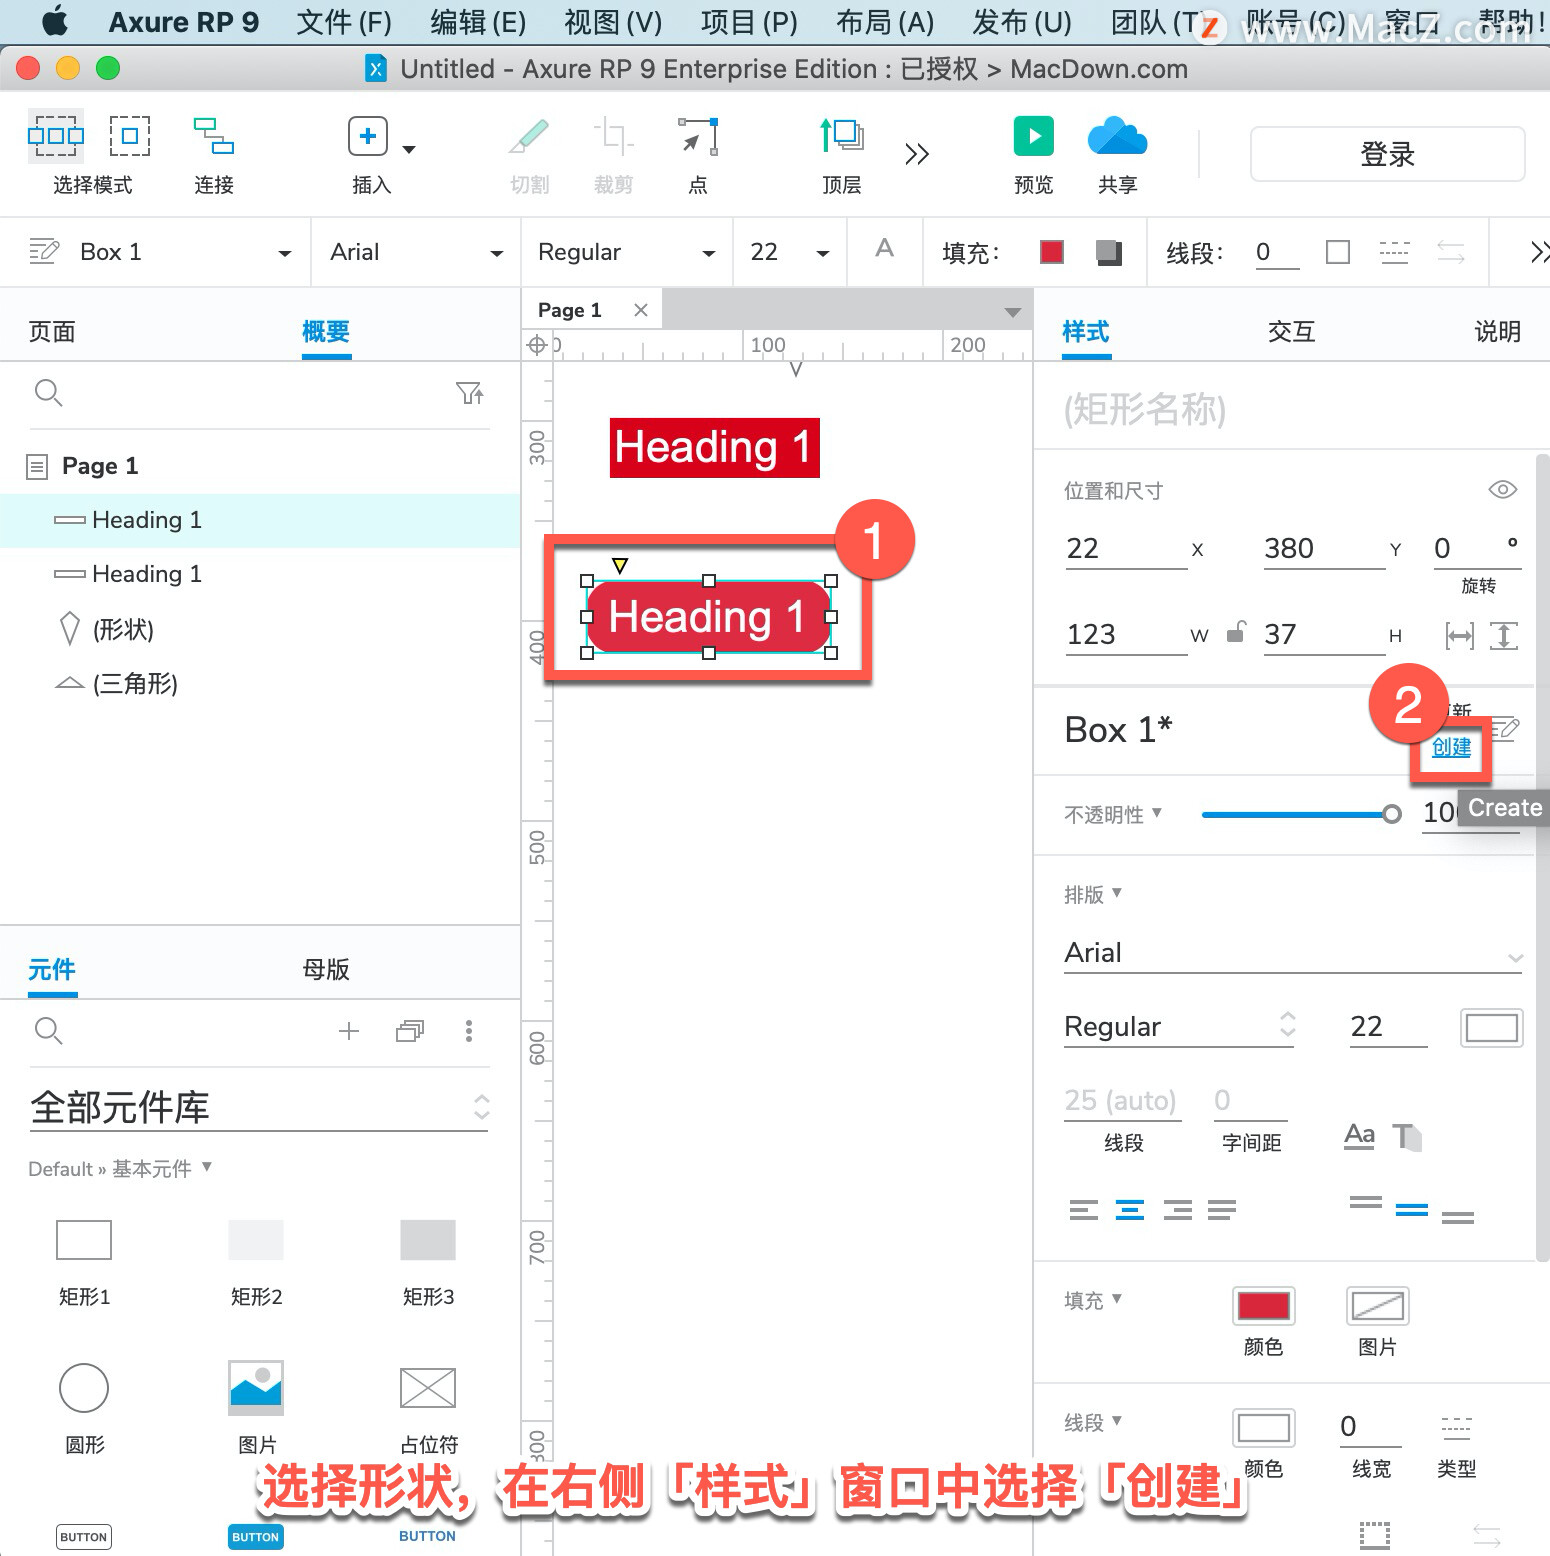The width and height of the screenshot is (1550, 1556).
Task: Set vertical align bottom
Action: (x=1458, y=1217)
